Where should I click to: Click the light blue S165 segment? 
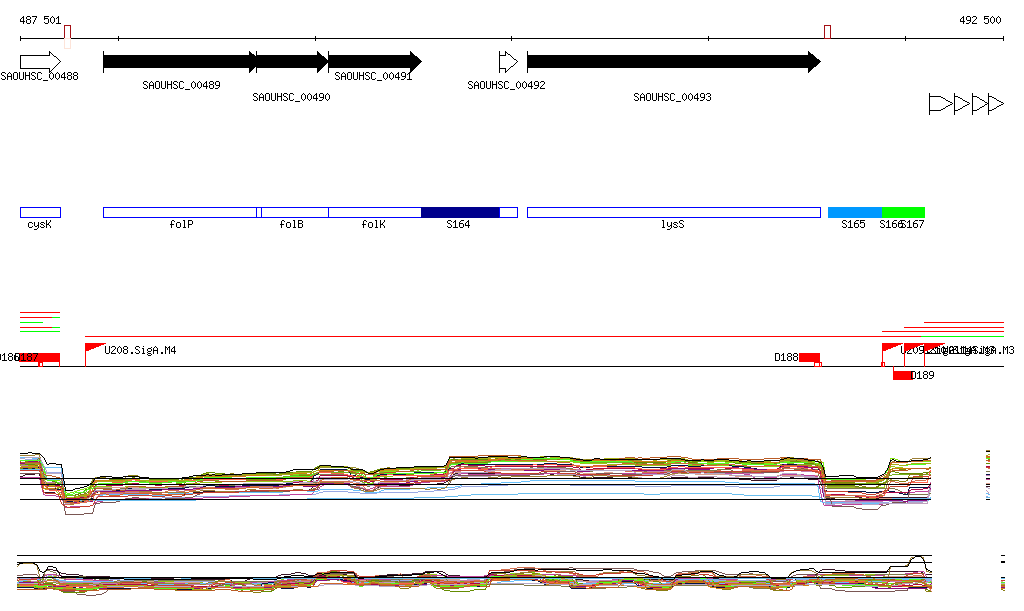point(854,212)
